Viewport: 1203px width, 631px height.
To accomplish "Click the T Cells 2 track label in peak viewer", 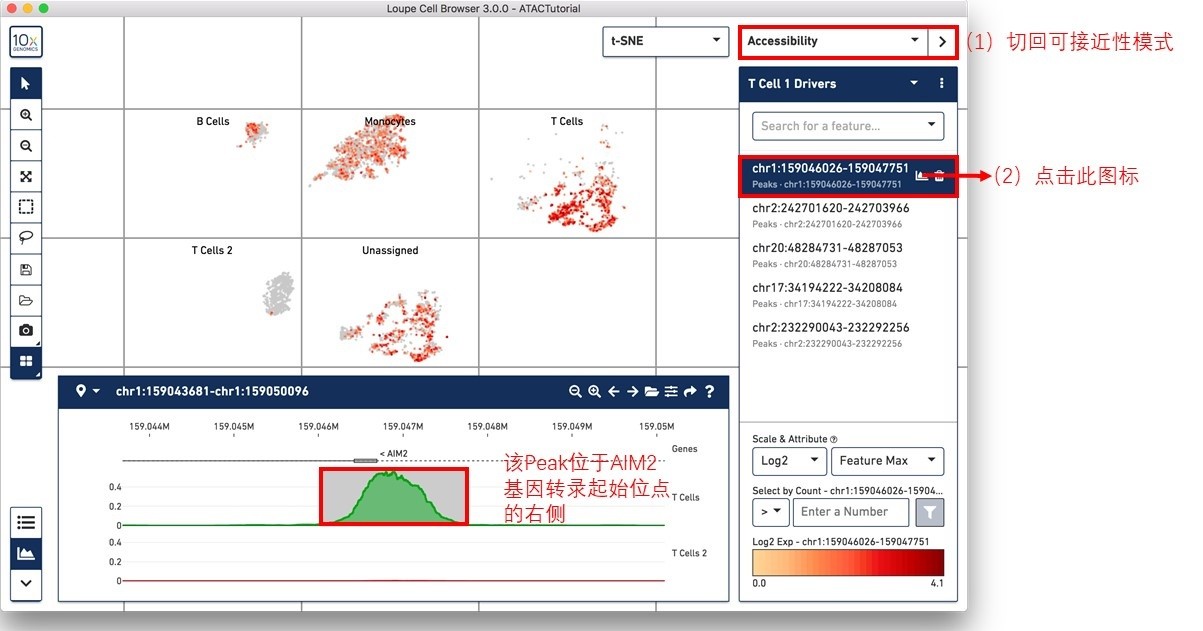I will [689, 553].
